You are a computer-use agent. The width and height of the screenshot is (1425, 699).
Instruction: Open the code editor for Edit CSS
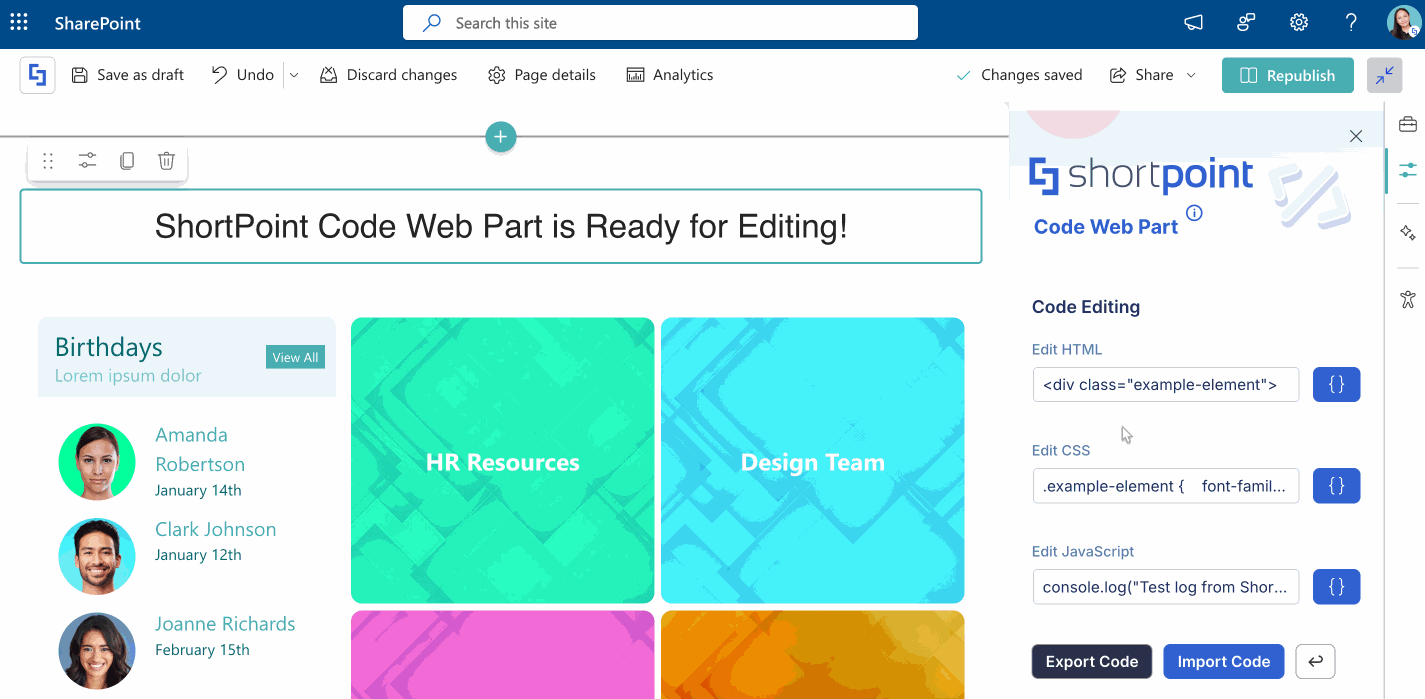point(1336,486)
